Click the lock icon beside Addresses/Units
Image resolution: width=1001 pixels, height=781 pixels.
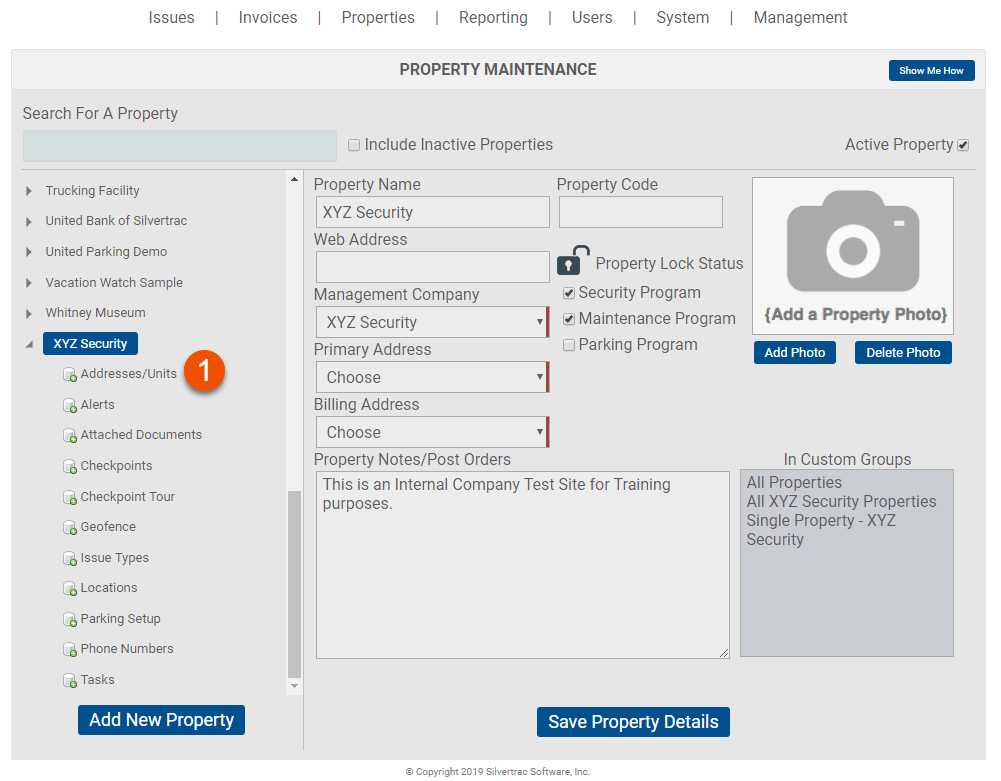tap(69, 374)
